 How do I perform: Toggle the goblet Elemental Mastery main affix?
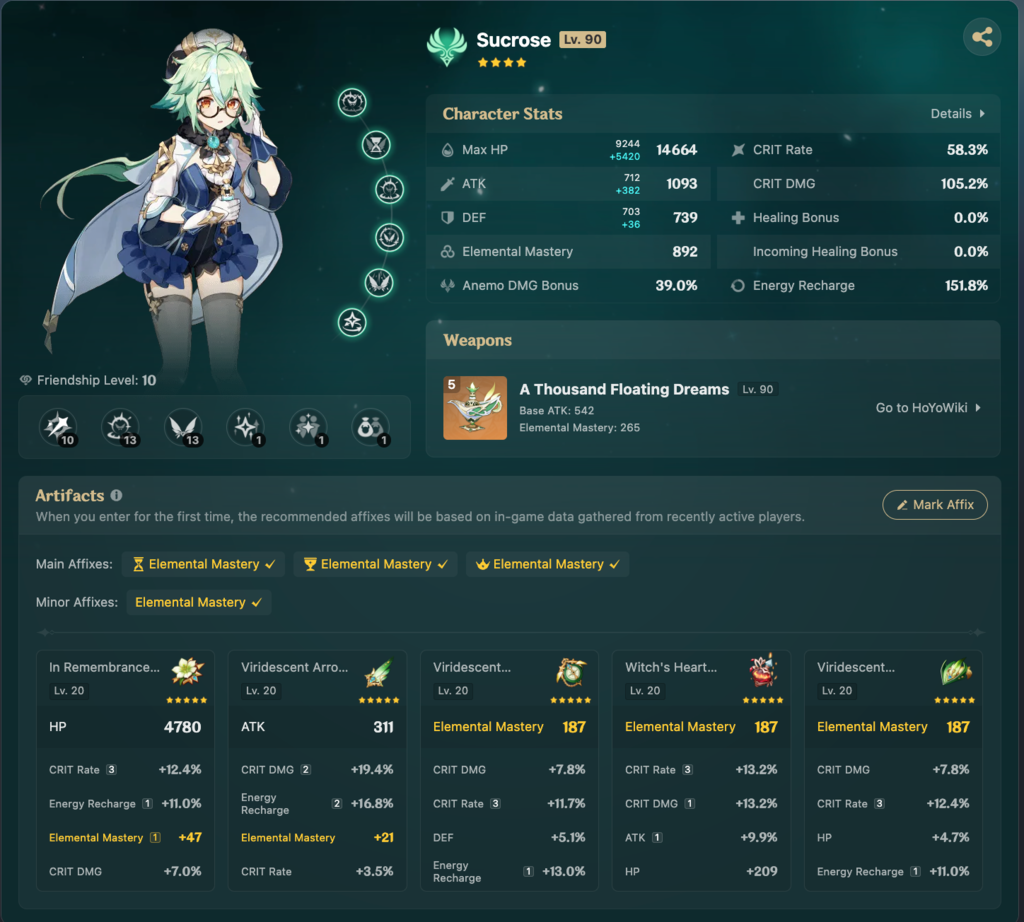(376, 564)
